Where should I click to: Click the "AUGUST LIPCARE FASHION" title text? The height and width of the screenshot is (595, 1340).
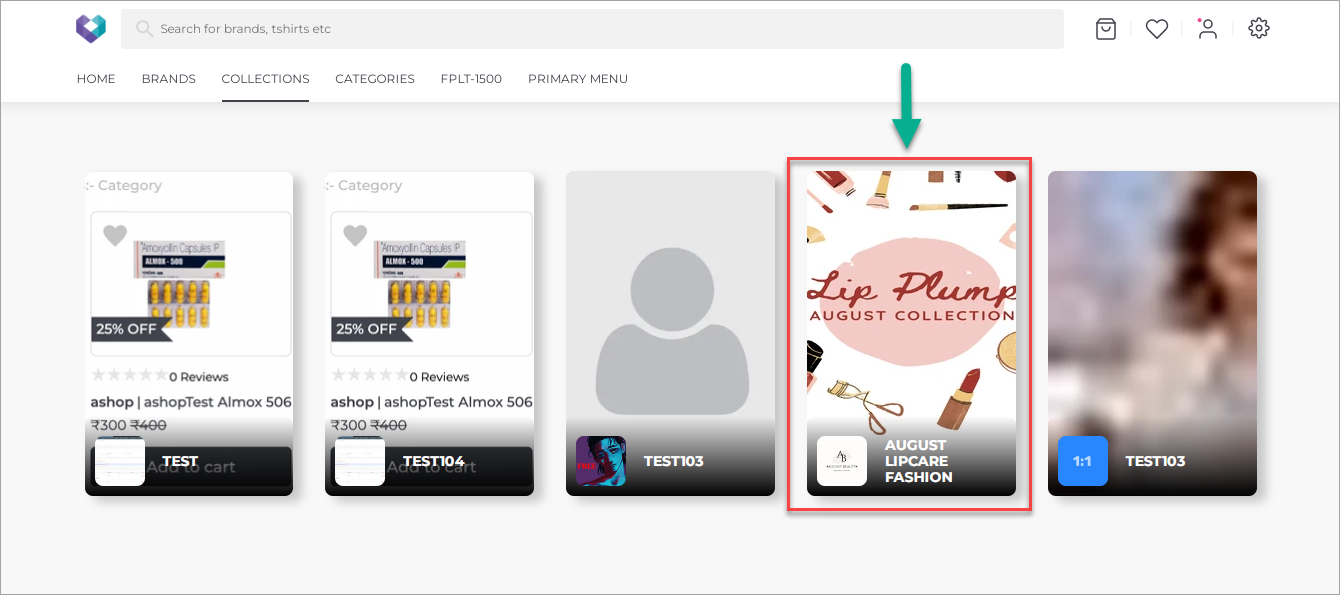[919, 461]
